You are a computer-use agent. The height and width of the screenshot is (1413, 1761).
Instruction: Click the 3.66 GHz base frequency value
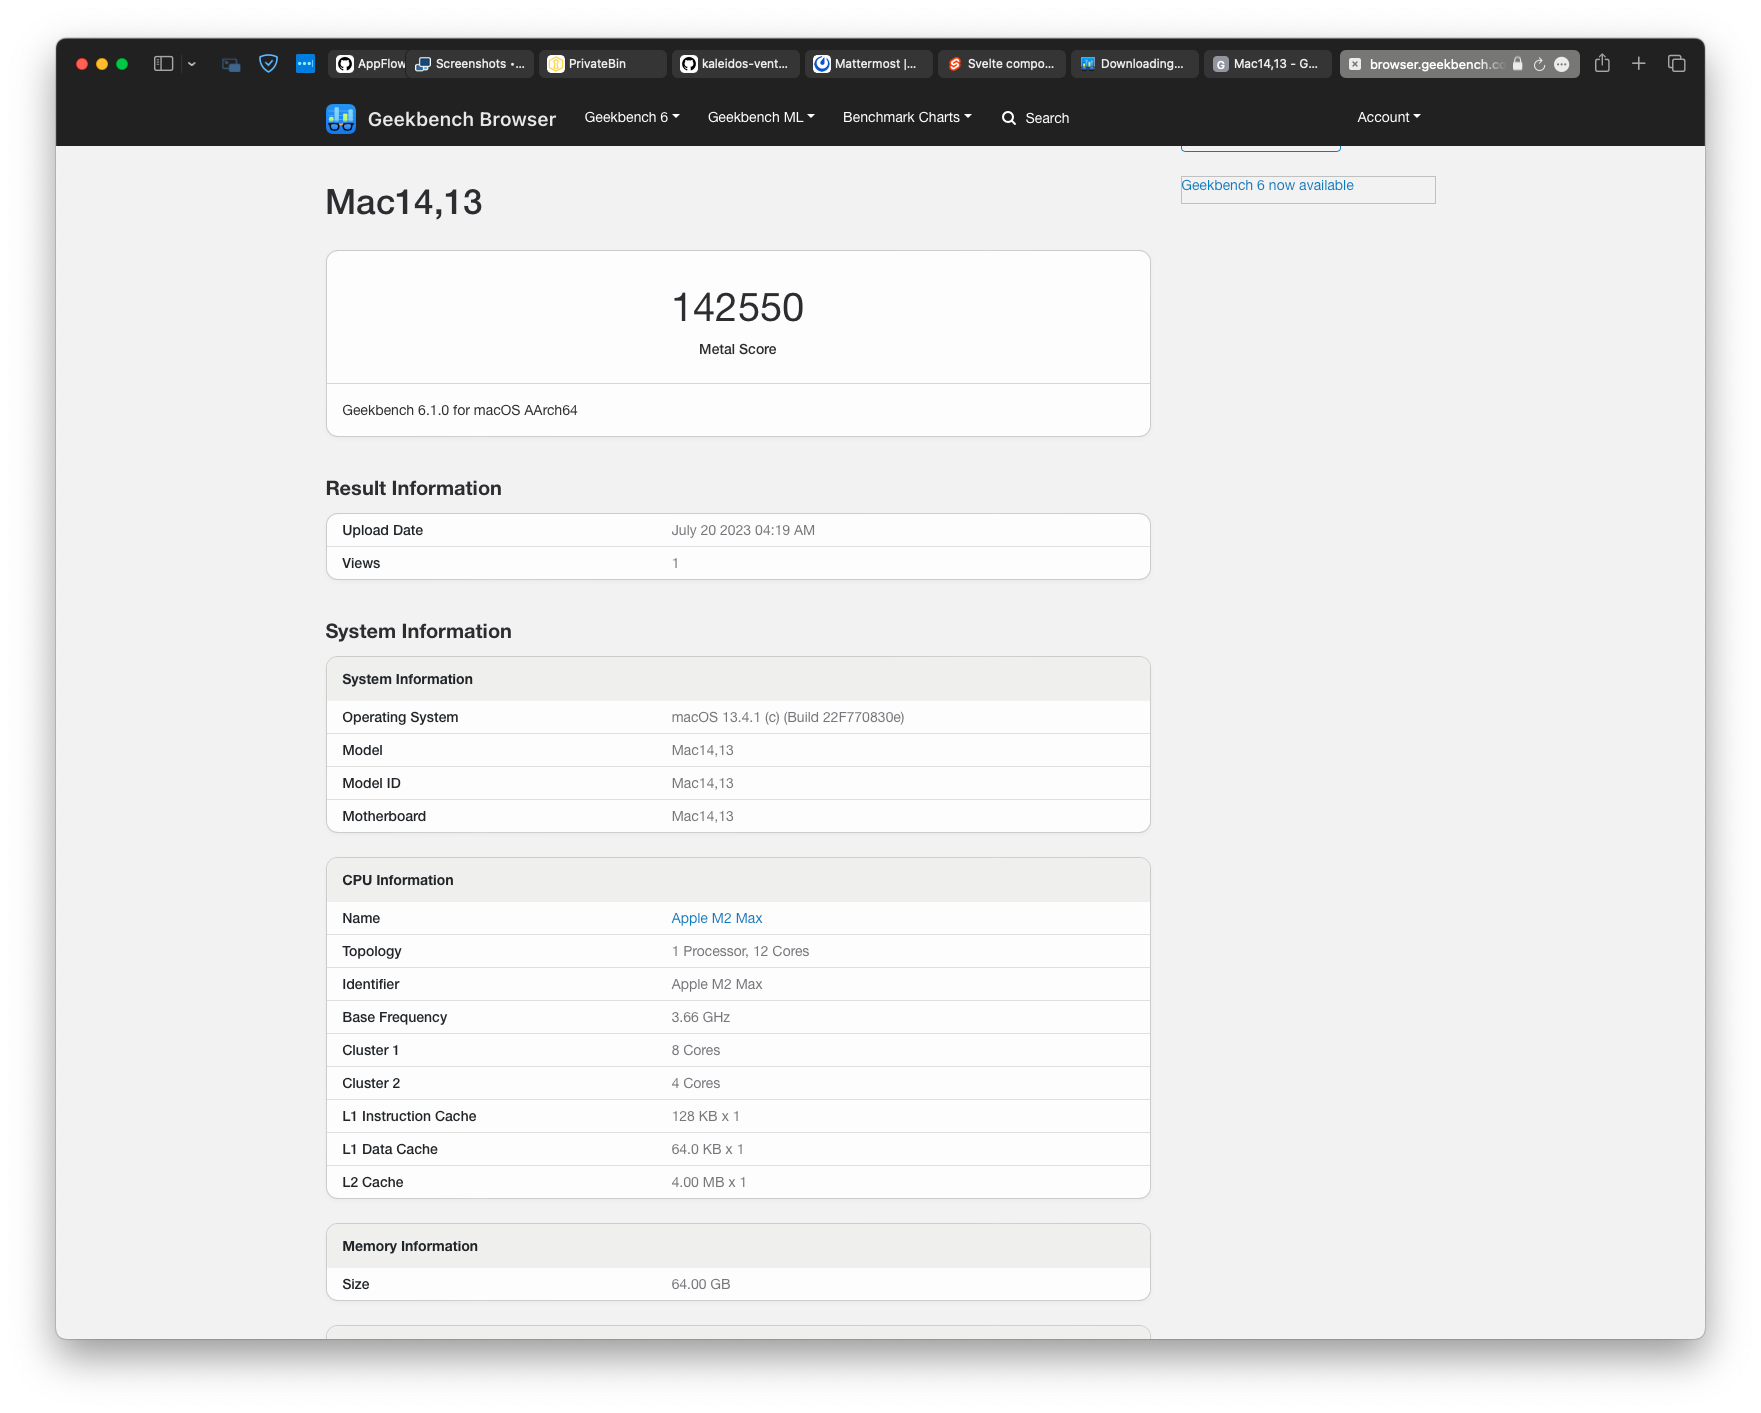701,1017
